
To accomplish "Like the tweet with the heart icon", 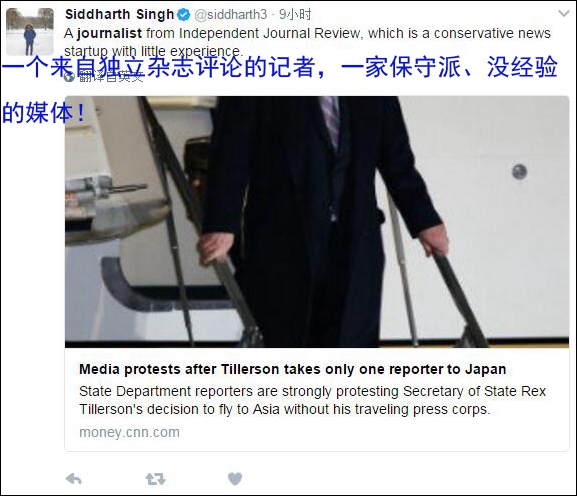I will [235, 479].
